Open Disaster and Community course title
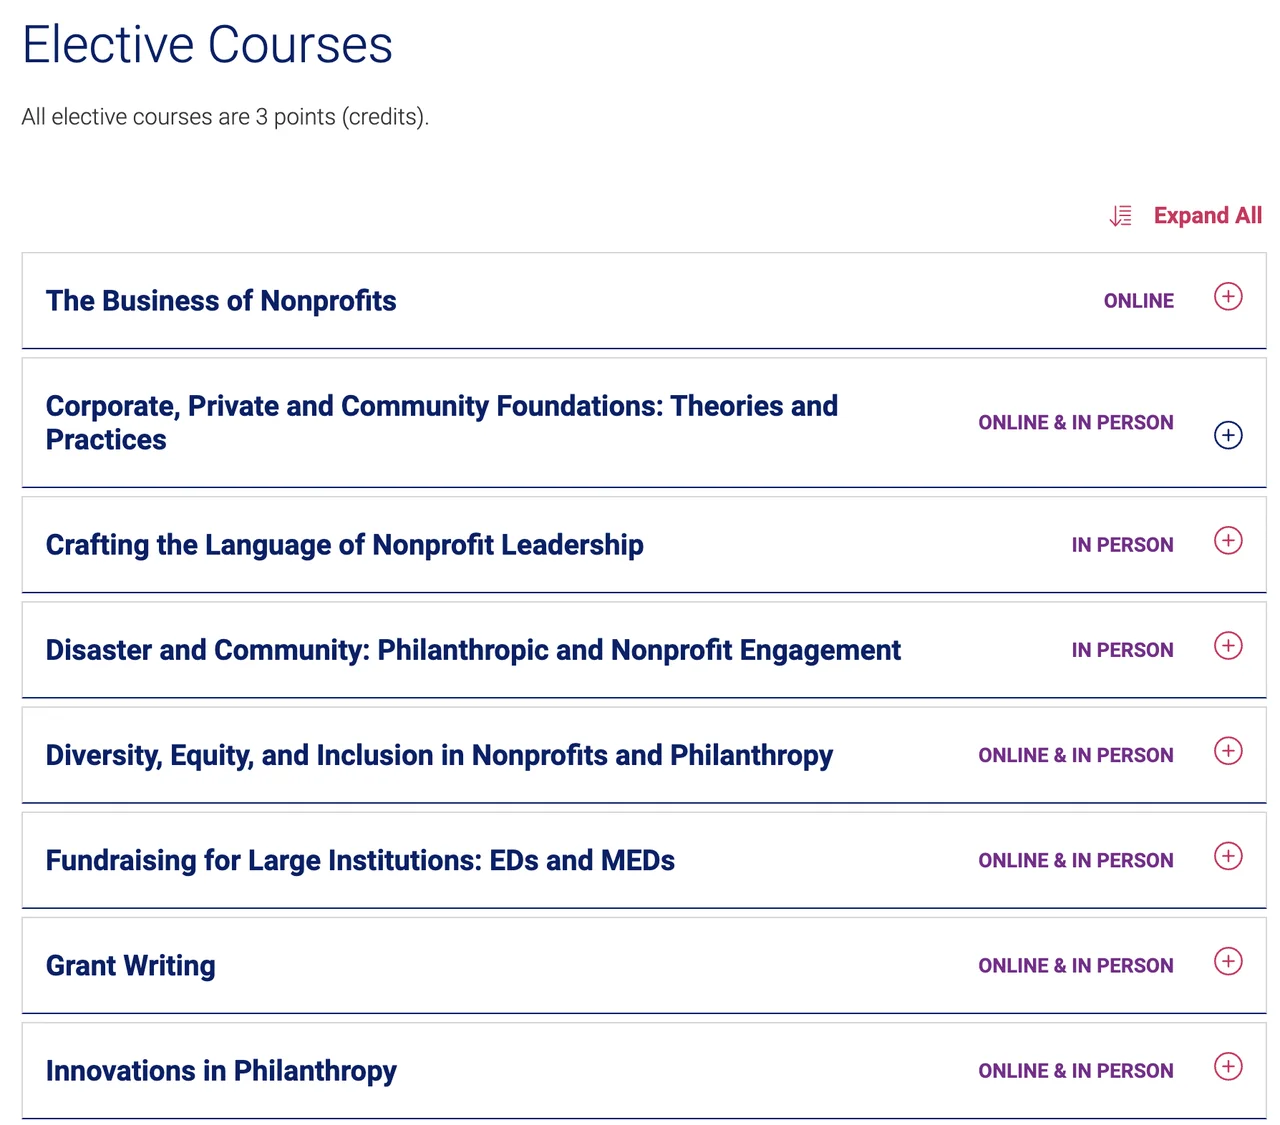The width and height of the screenshot is (1280, 1125). (473, 650)
